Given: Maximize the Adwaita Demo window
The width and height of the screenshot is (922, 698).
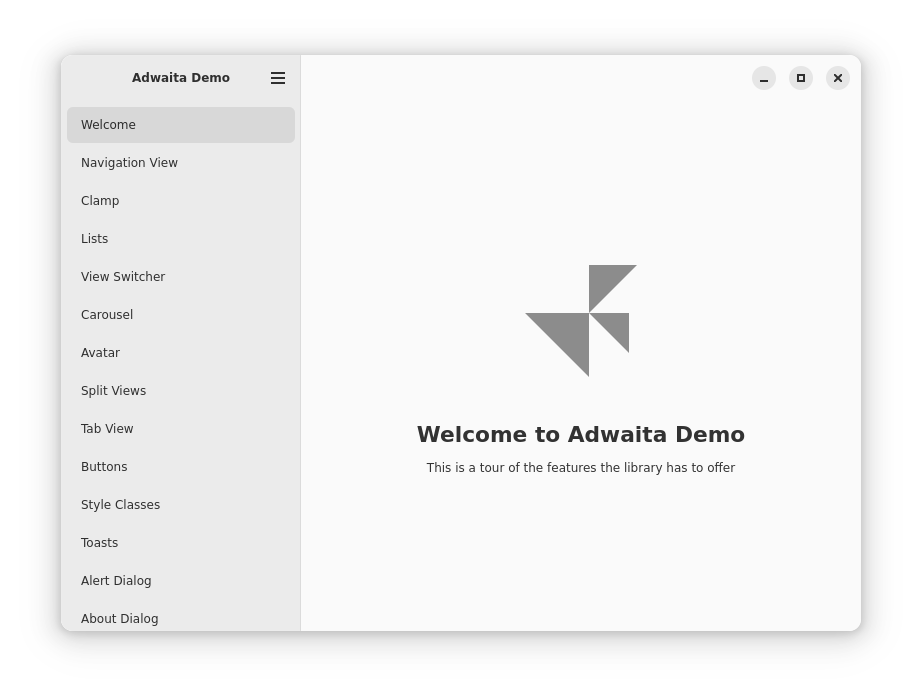Looking at the screenshot, I should pos(801,78).
